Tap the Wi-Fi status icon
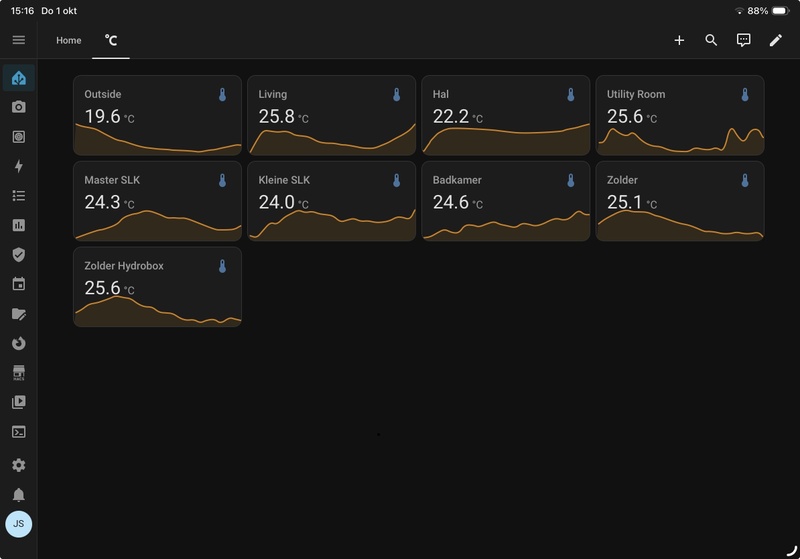Image resolution: width=800 pixels, height=559 pixels. (x=739, y=11)
